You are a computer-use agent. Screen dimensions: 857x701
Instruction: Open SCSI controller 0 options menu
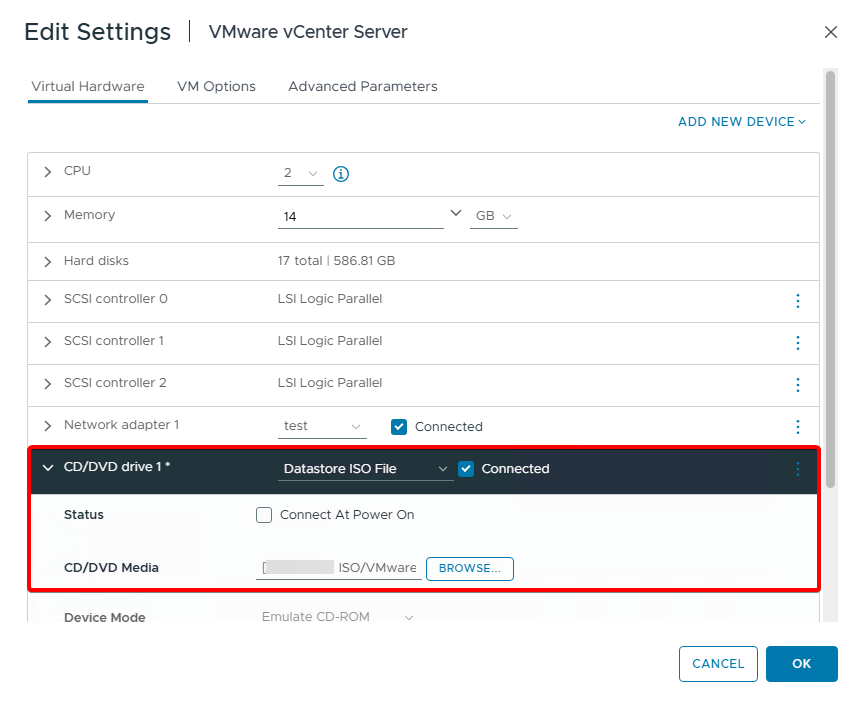coord(797,300)
